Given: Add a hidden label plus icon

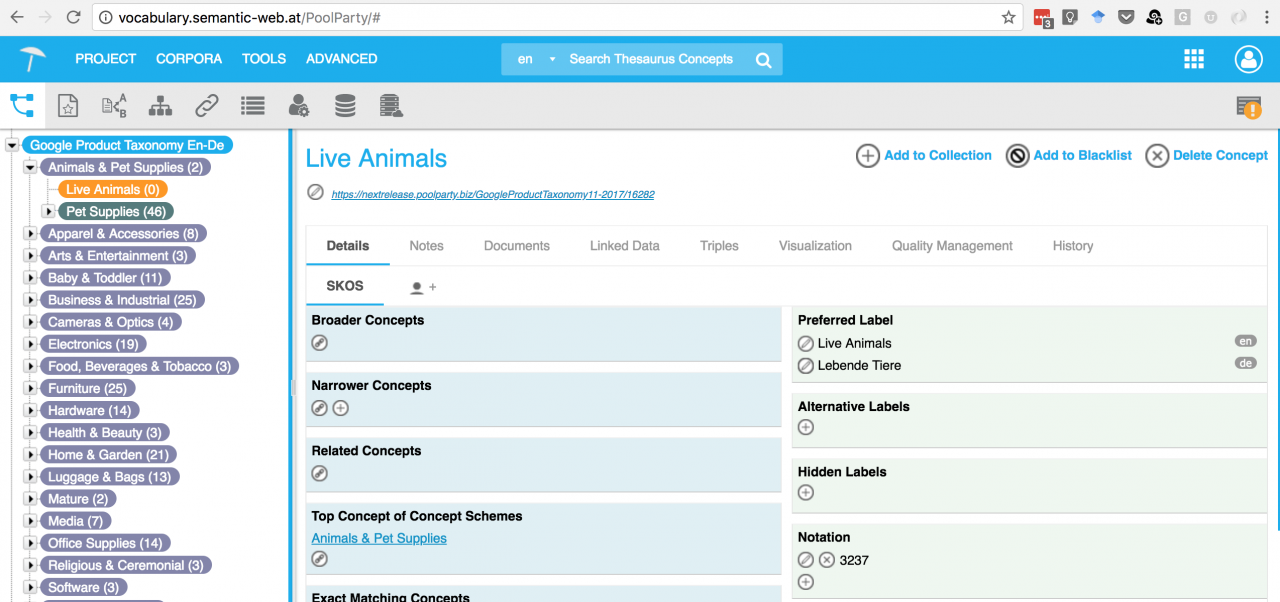Looking at the screenshot, I should click(x=806, y=492).
